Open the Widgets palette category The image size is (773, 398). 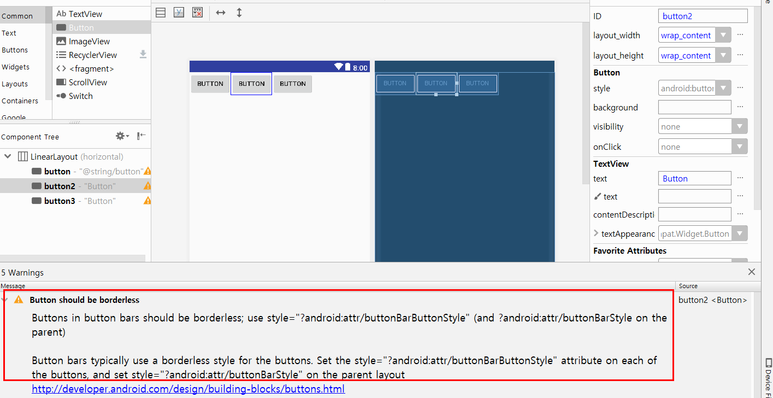[x=16, y=67]
